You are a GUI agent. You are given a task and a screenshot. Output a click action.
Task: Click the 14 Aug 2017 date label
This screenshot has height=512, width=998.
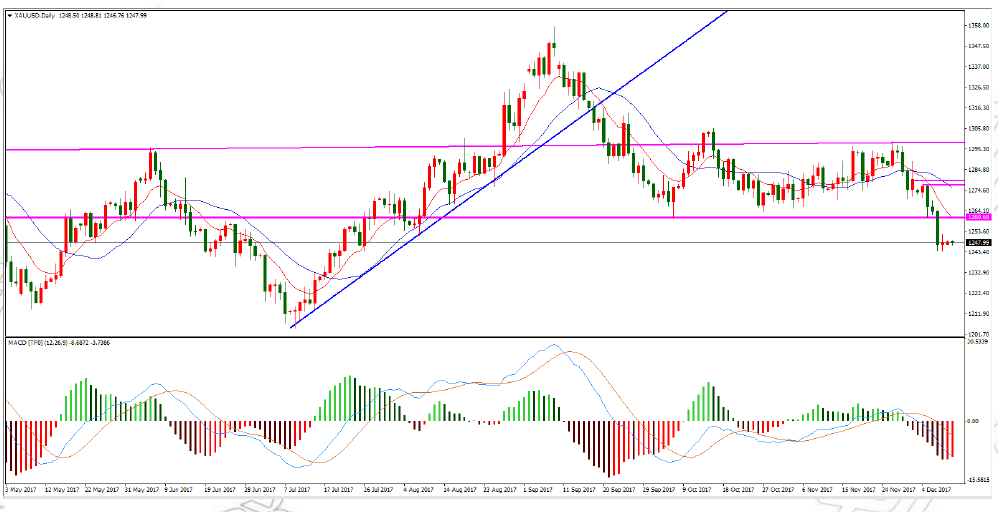click(460, 490)
